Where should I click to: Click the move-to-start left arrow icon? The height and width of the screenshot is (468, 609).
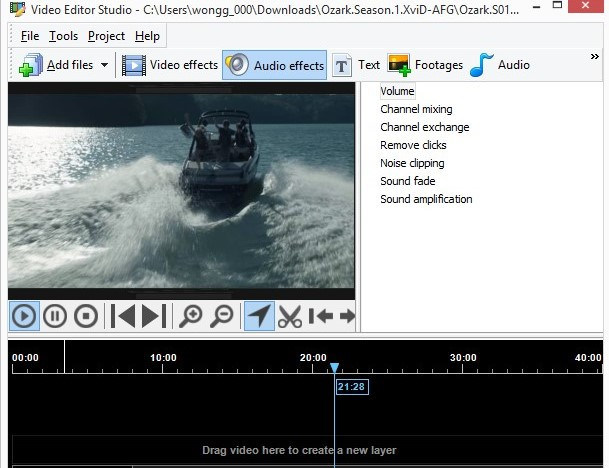(321, 316)
